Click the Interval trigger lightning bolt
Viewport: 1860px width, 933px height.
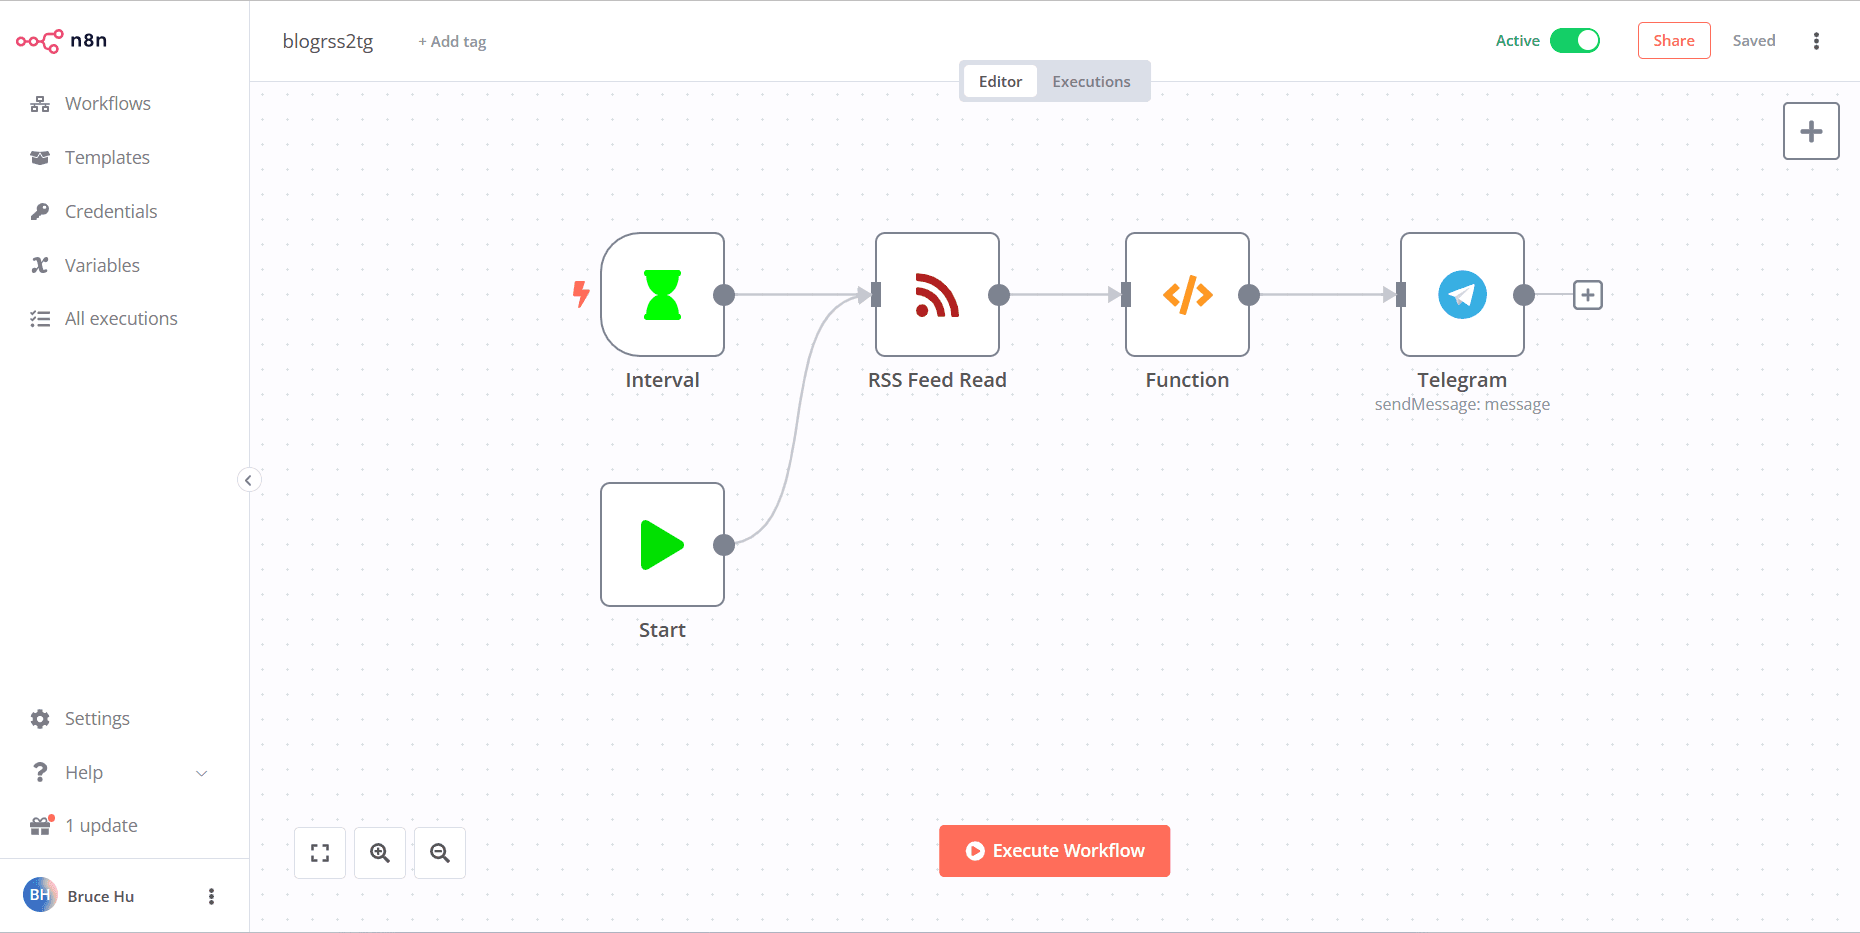pos(581,294)
